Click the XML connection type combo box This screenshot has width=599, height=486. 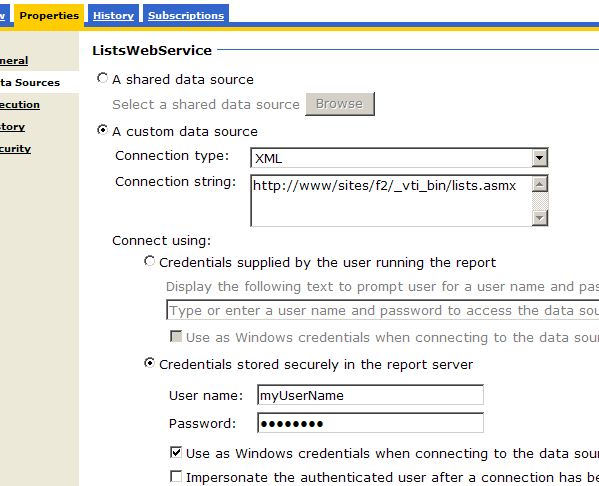[399, 158]
